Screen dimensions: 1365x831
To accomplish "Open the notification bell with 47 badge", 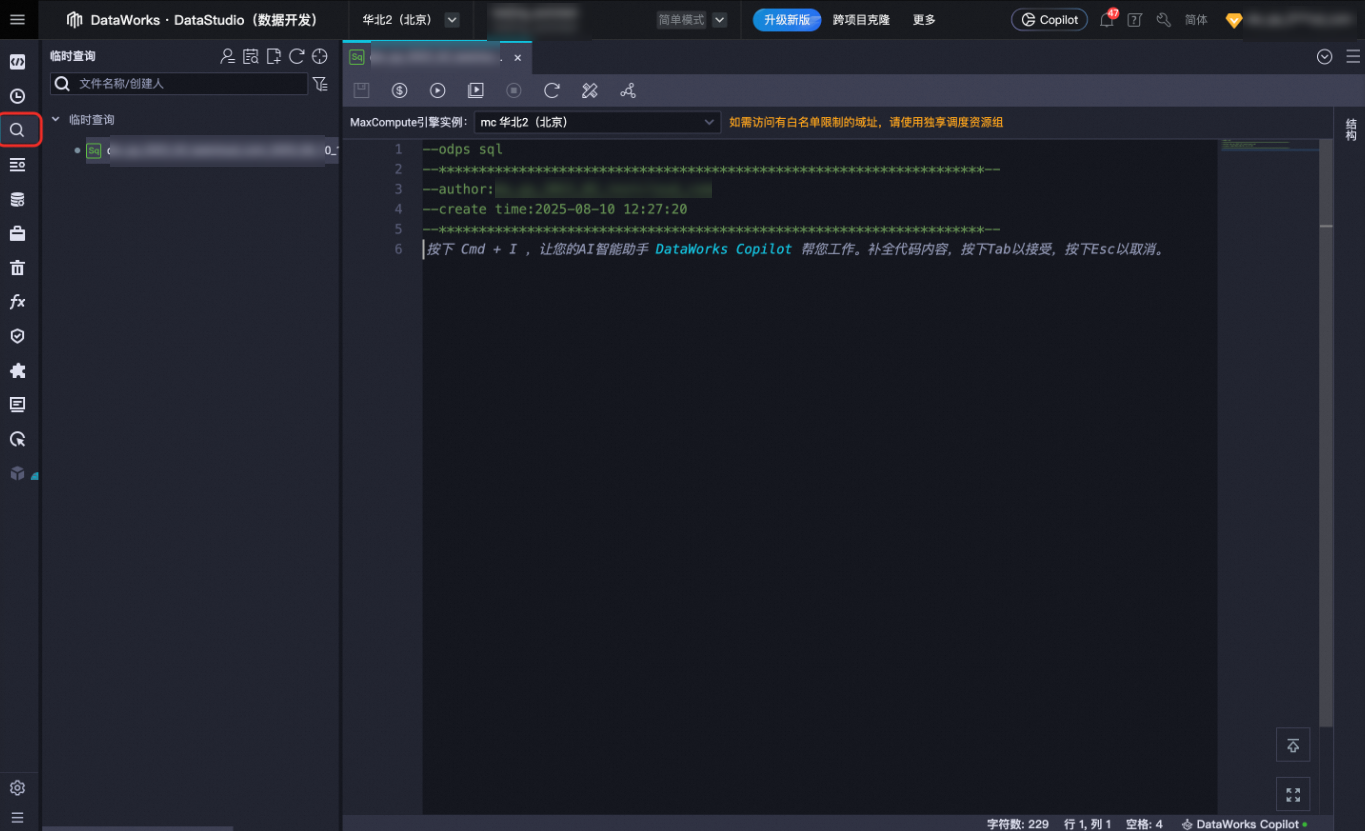I will [1107, 19].
